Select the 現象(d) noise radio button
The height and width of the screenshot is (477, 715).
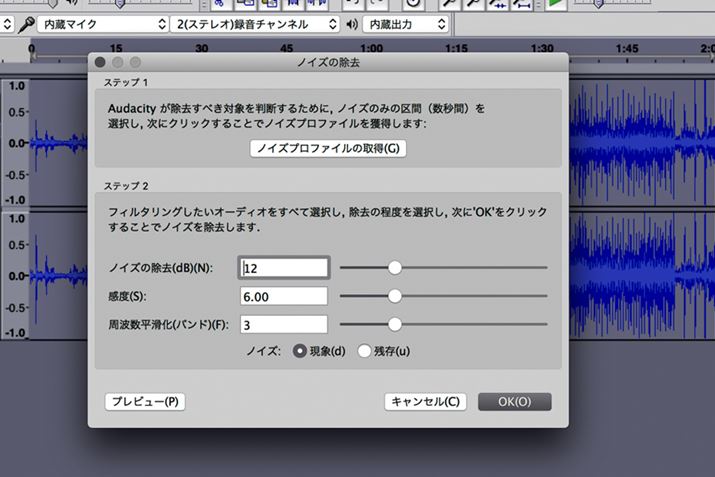coord(300,351)
